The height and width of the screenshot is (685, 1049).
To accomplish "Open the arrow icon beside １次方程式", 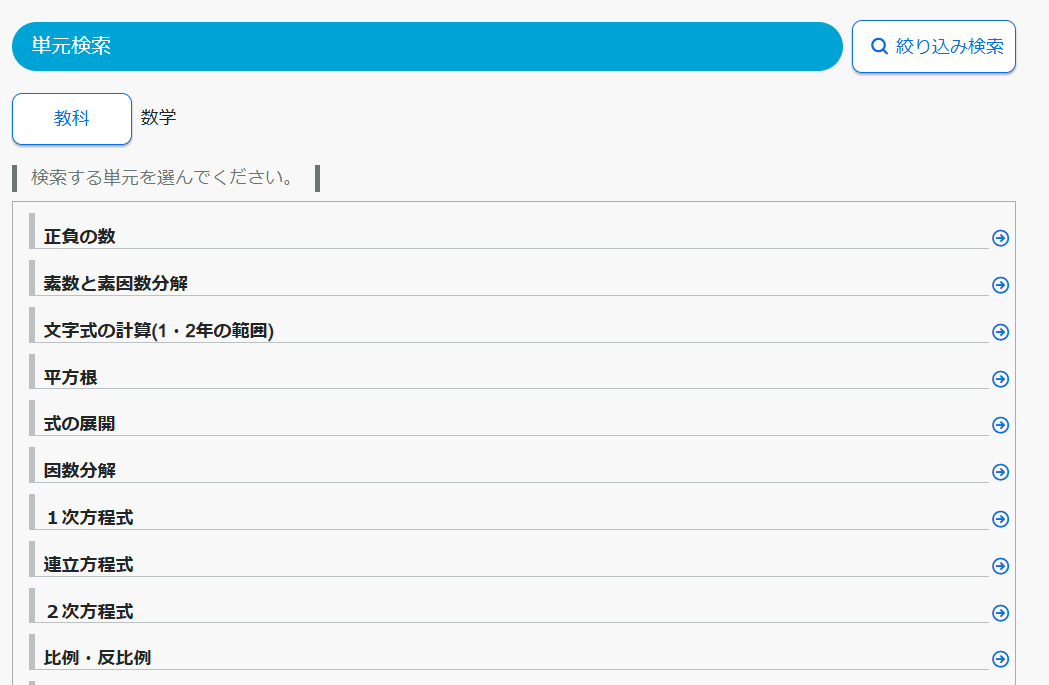I will [x=1000, y=519].
